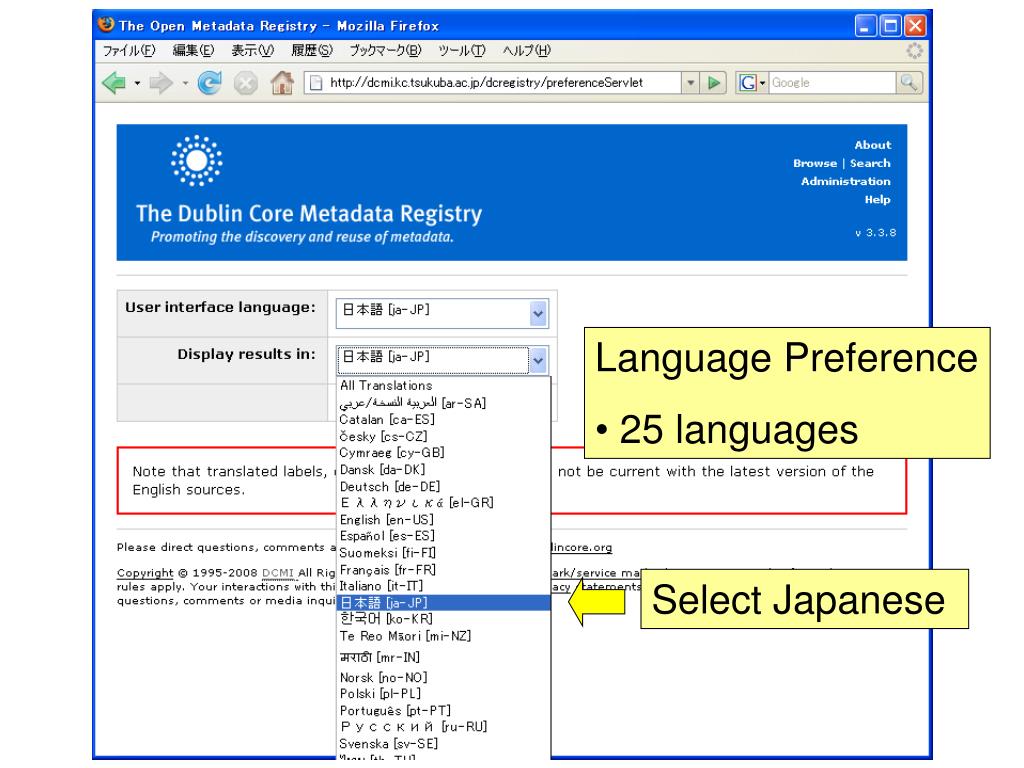Select Polski [pl-PL] option

(443, 694)
